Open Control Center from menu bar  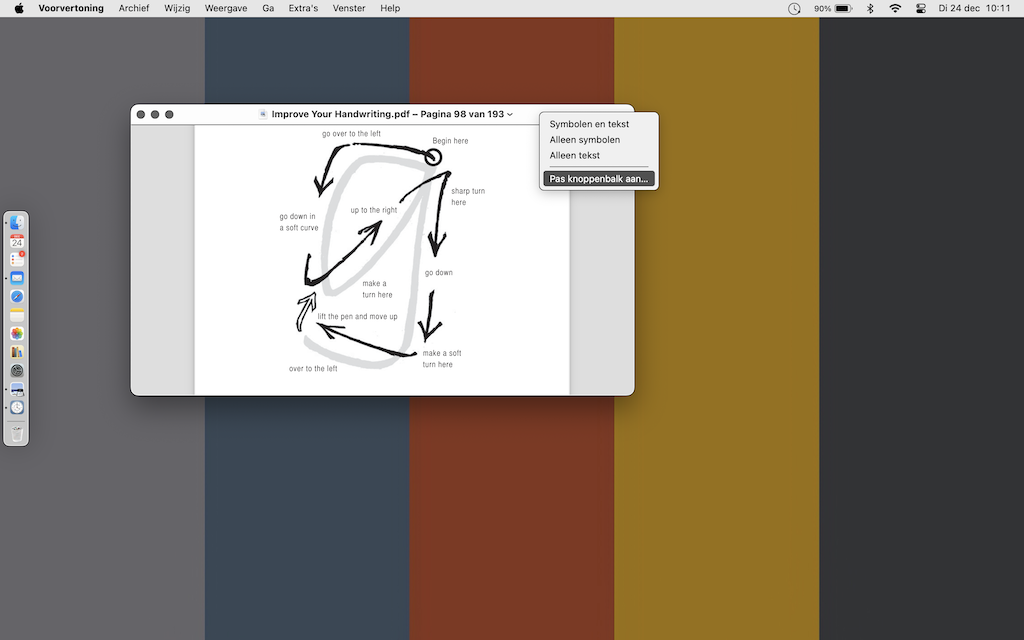921,8
